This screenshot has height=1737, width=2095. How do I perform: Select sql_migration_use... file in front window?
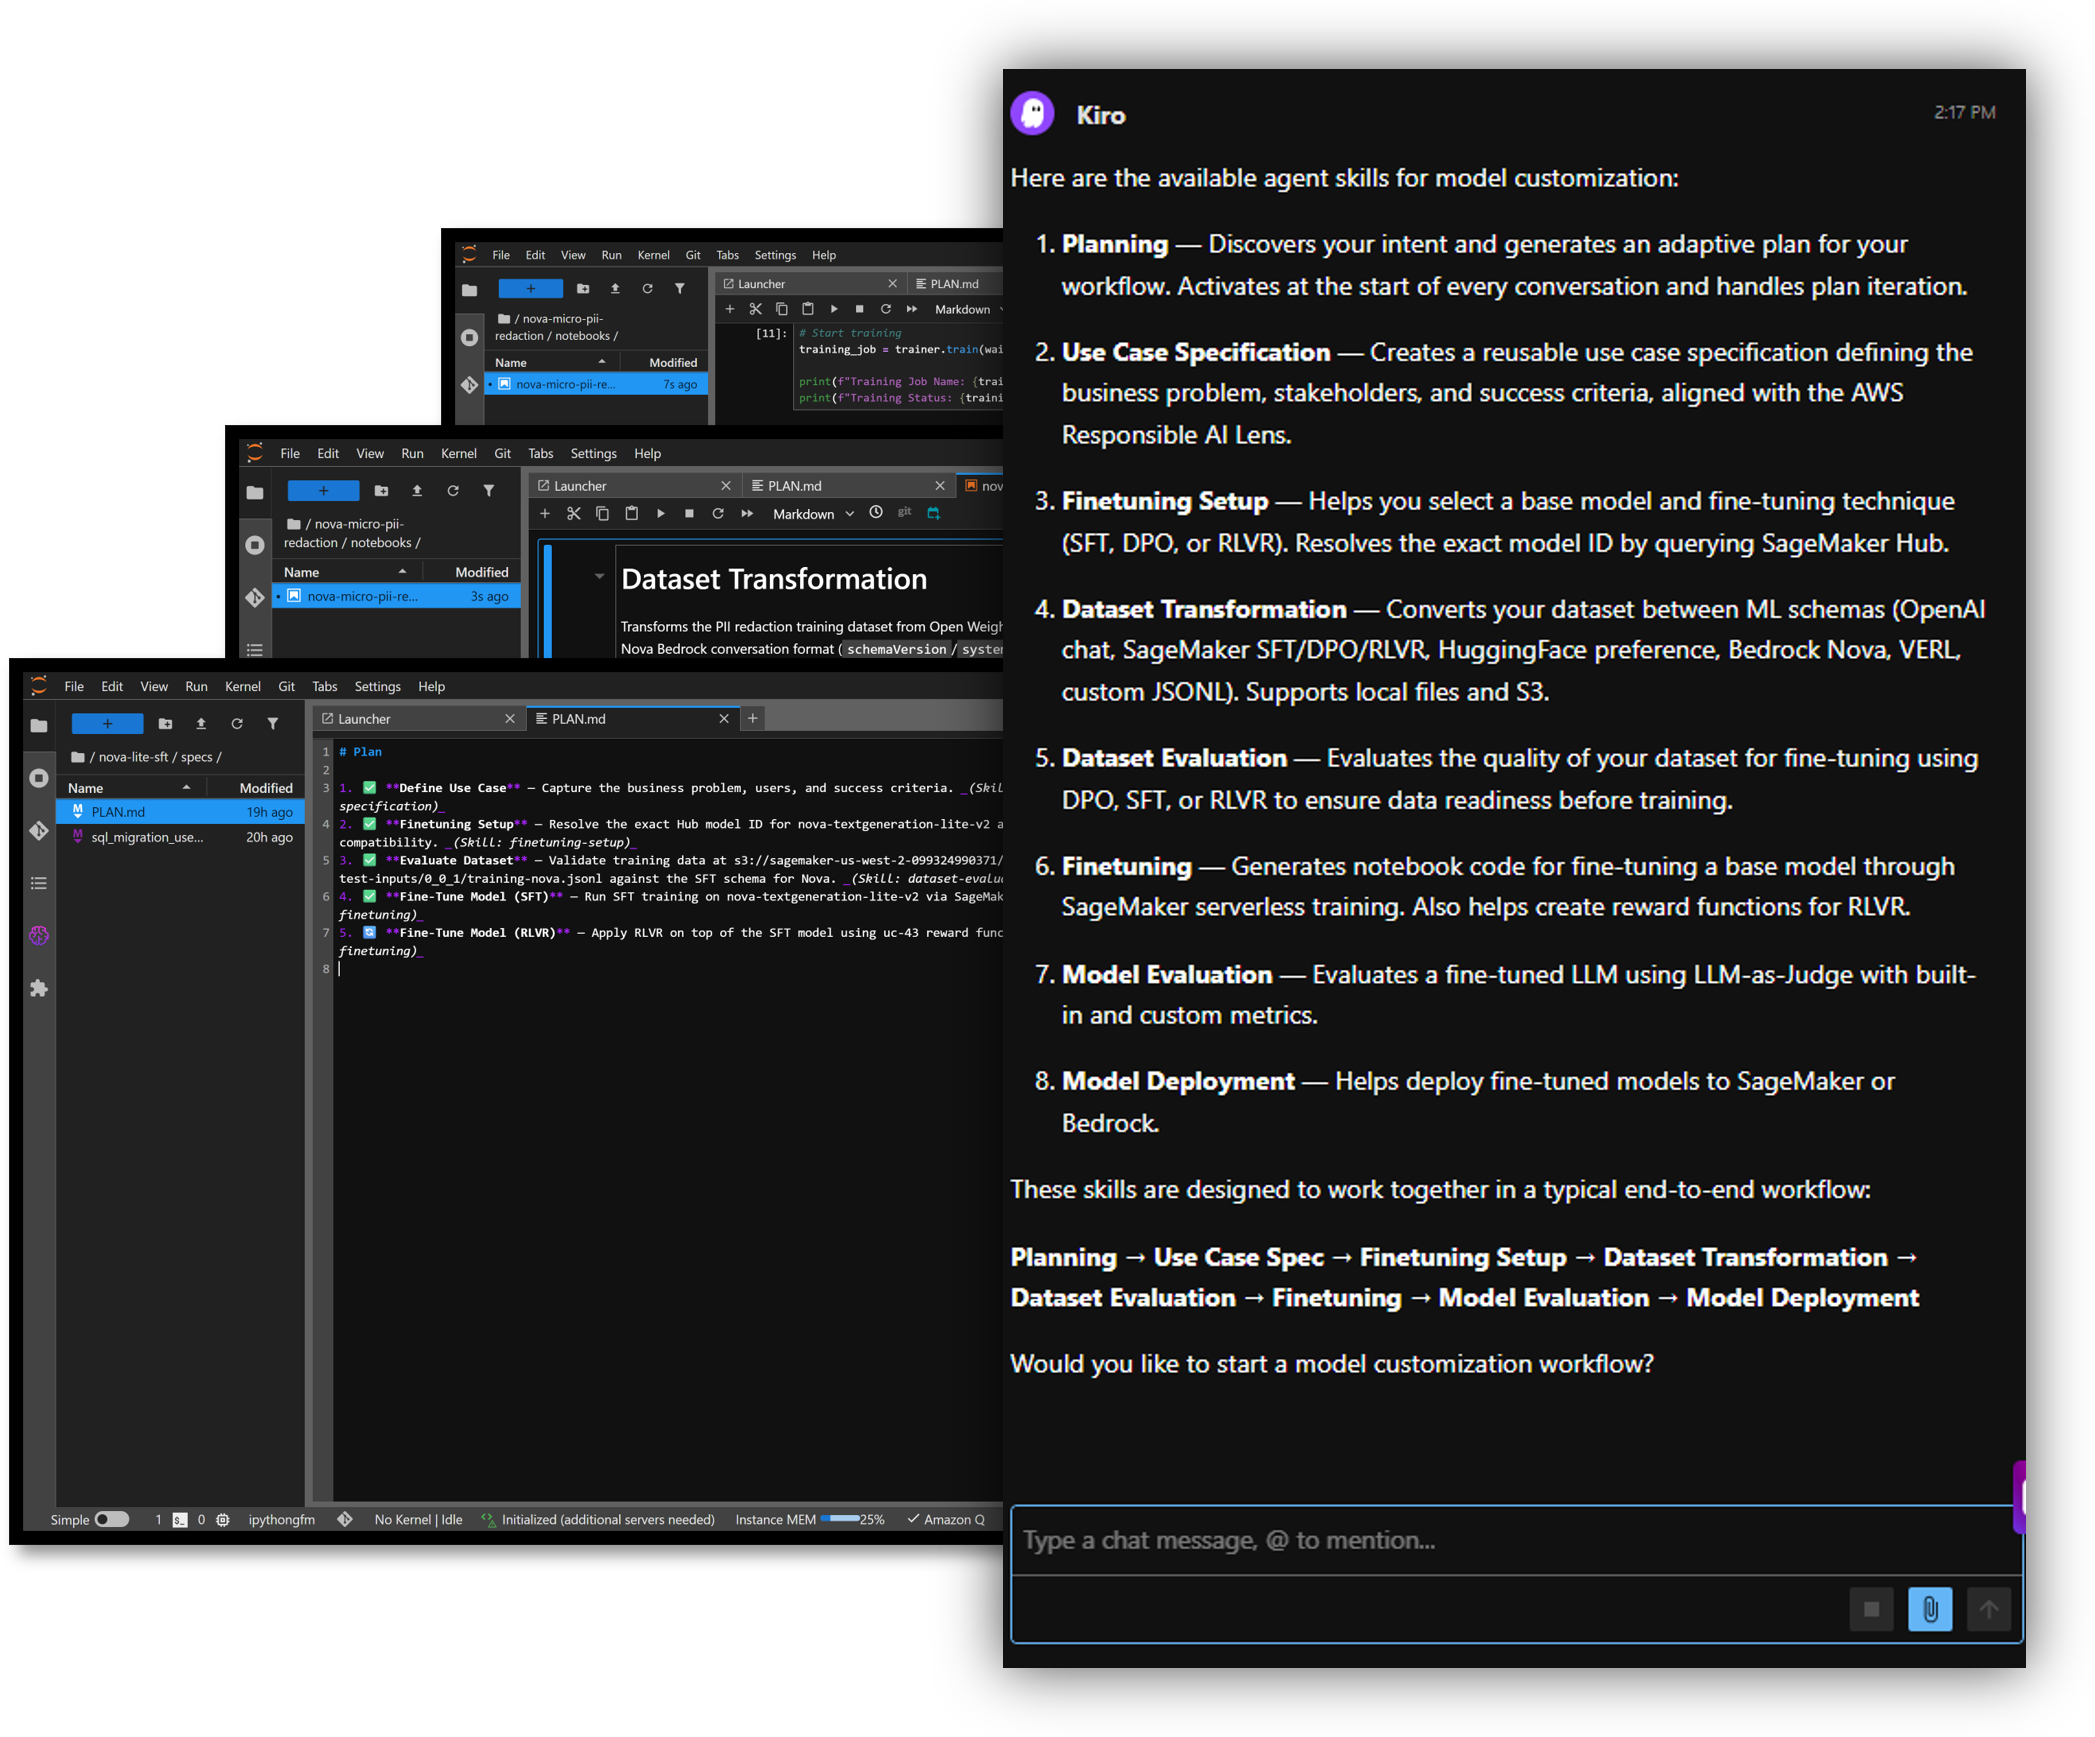pyautogui.click(x=181, y=837)
